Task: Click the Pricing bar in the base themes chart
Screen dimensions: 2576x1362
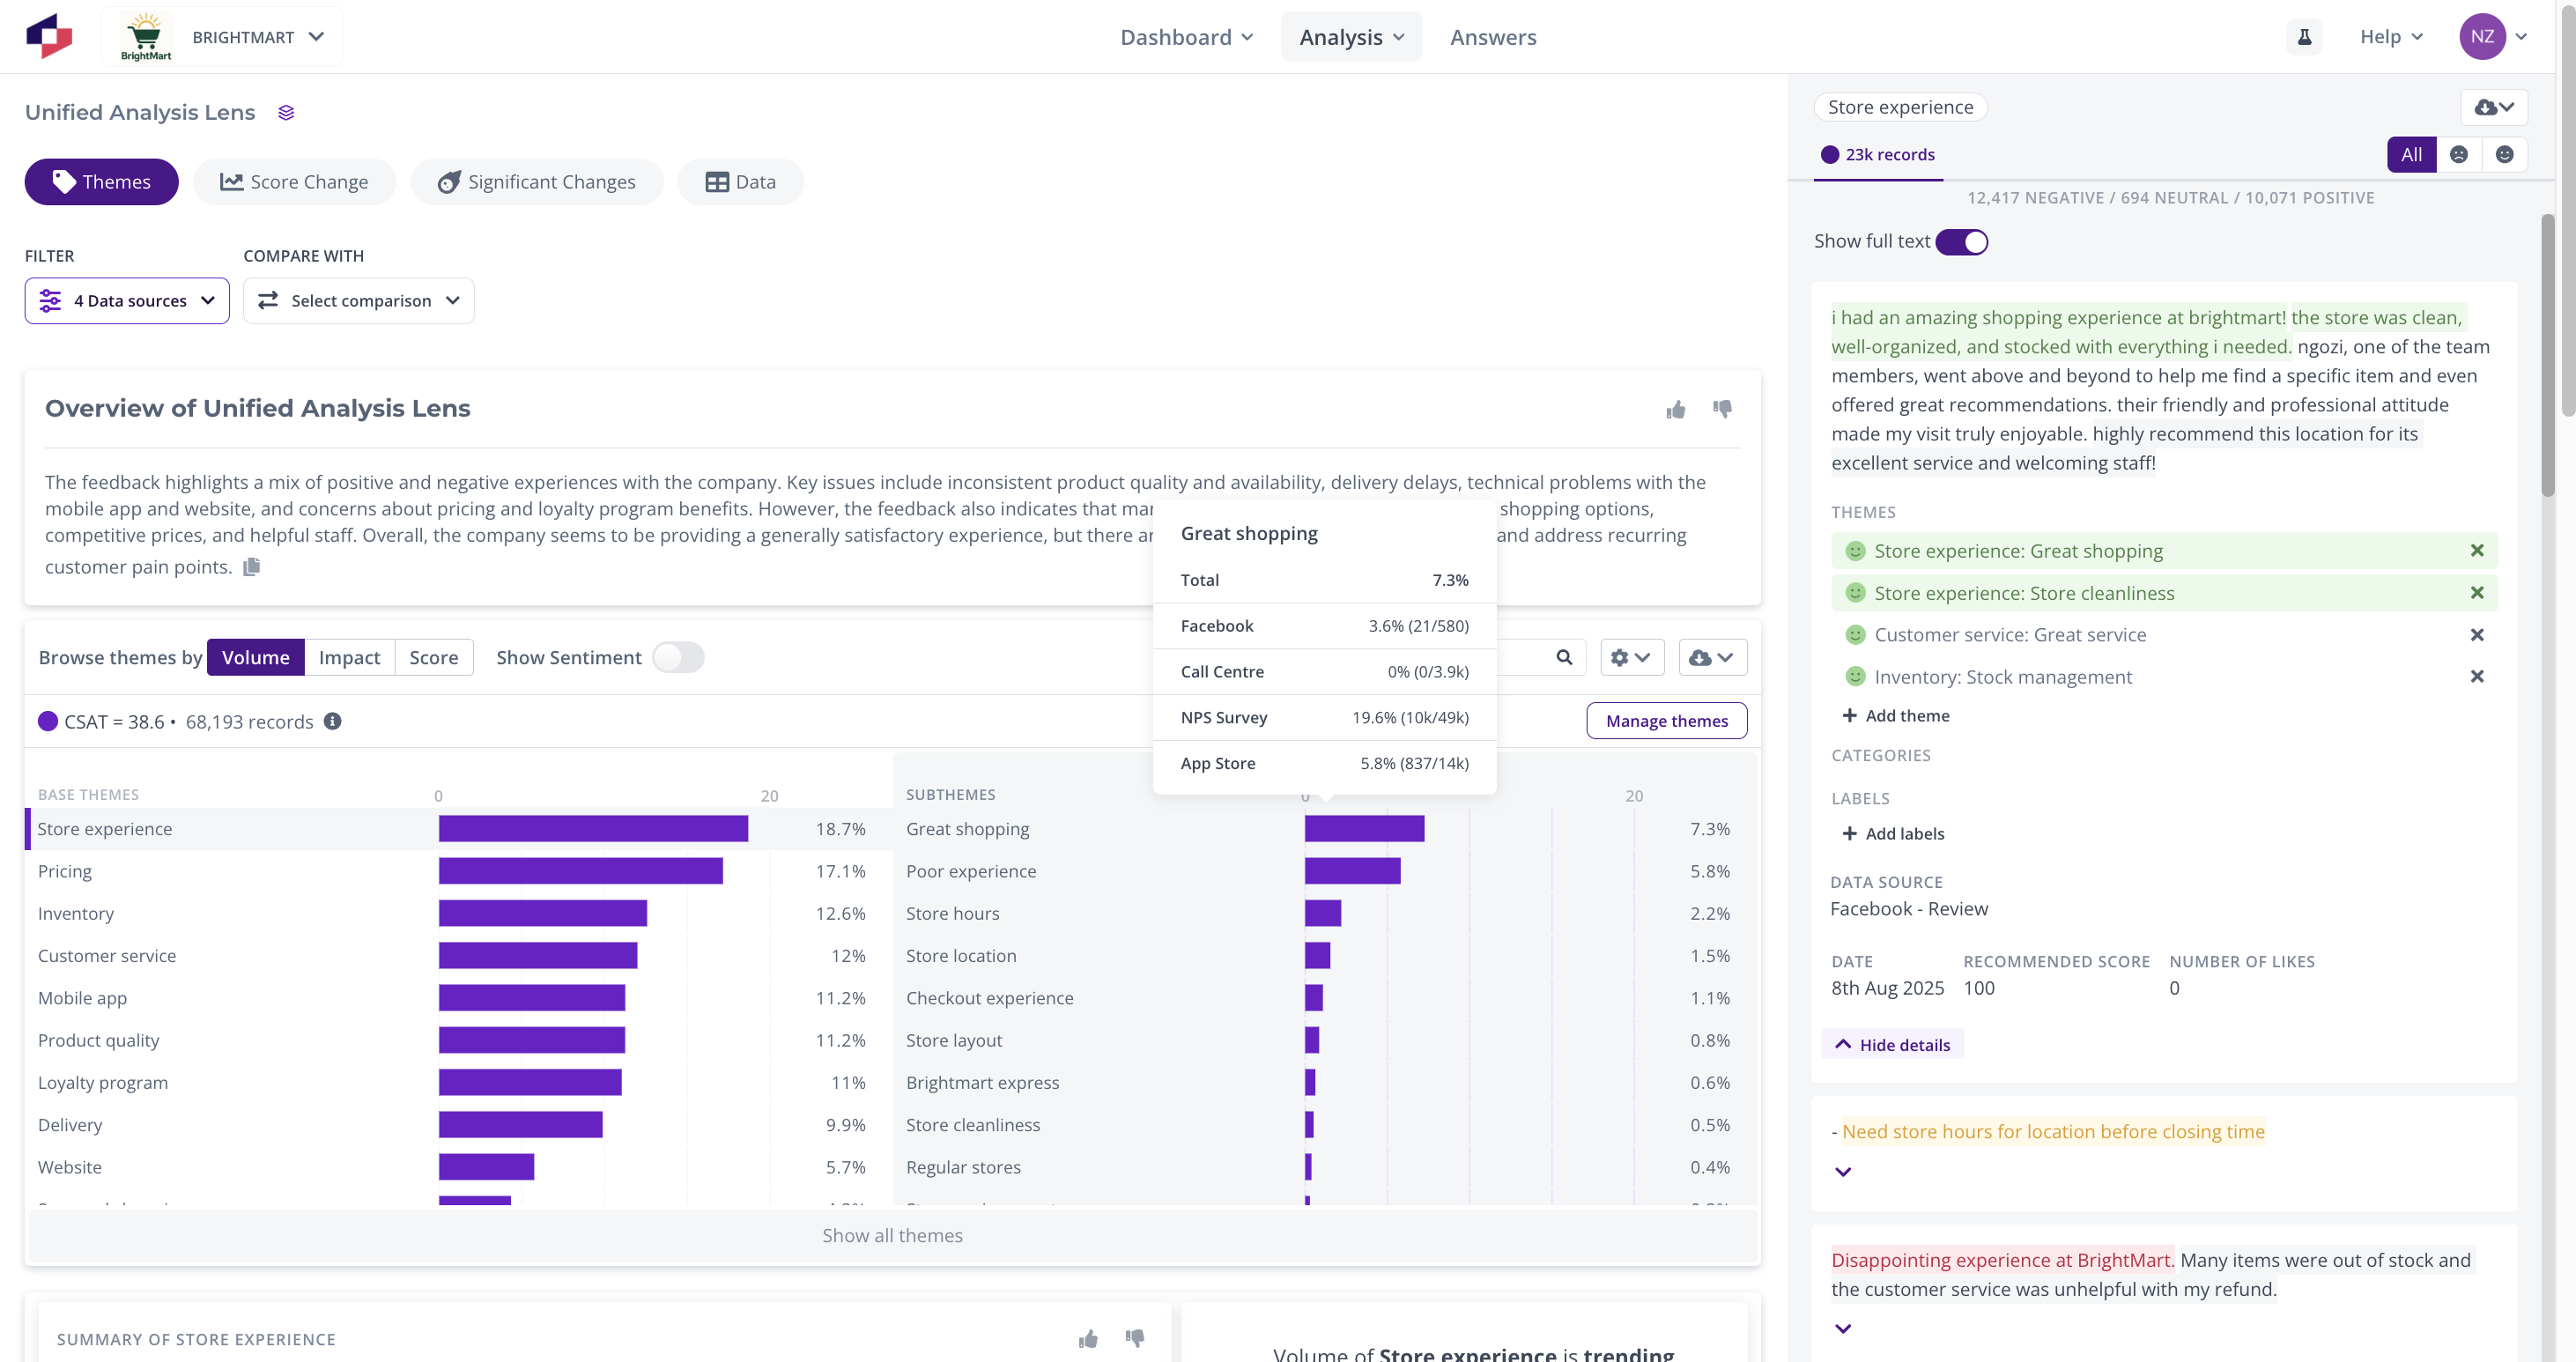Action: pos(580,871)
